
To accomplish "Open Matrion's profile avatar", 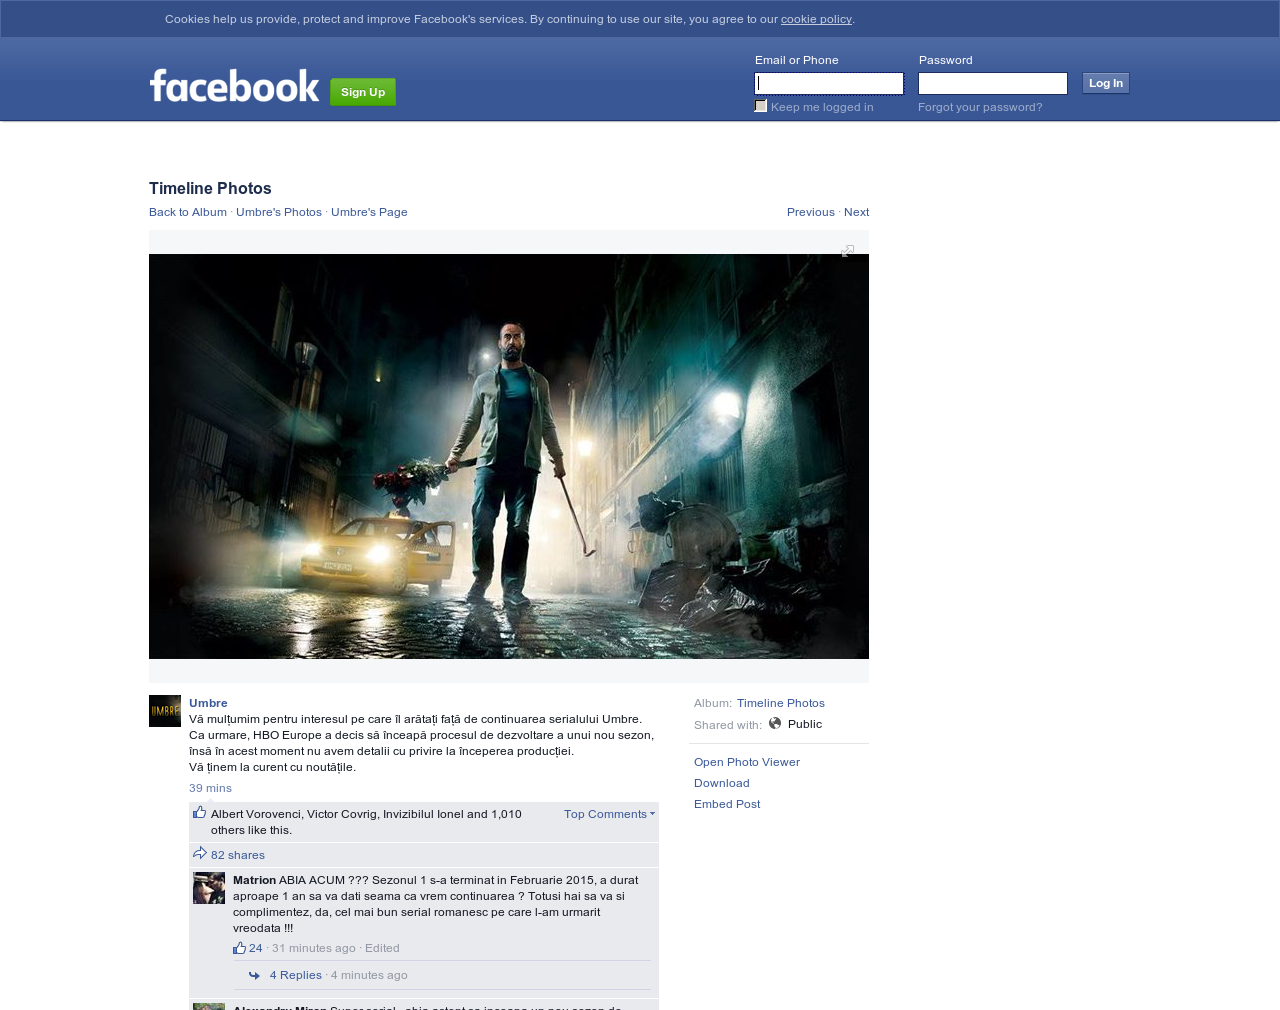I will [x=209, y=888].
